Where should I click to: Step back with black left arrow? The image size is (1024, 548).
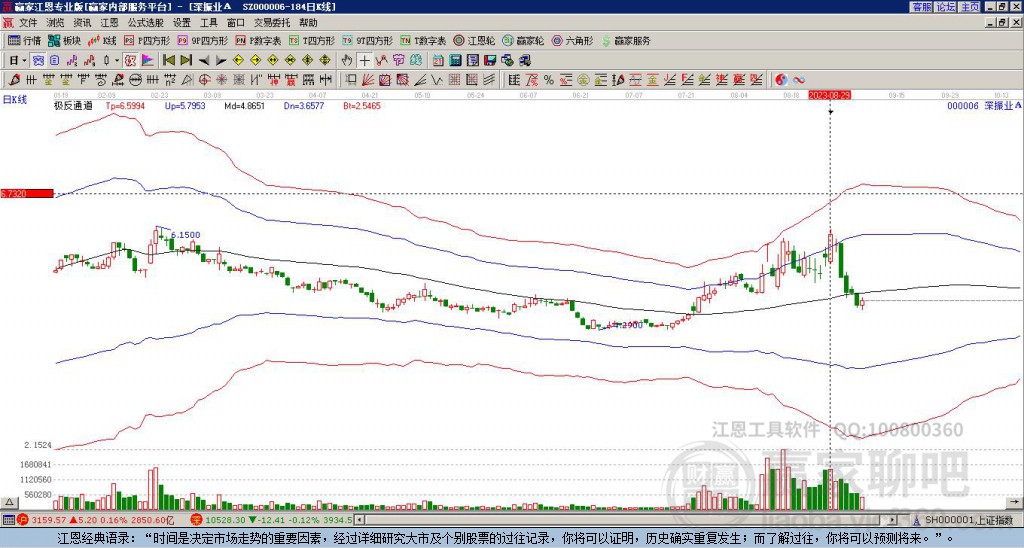[204, 61]
